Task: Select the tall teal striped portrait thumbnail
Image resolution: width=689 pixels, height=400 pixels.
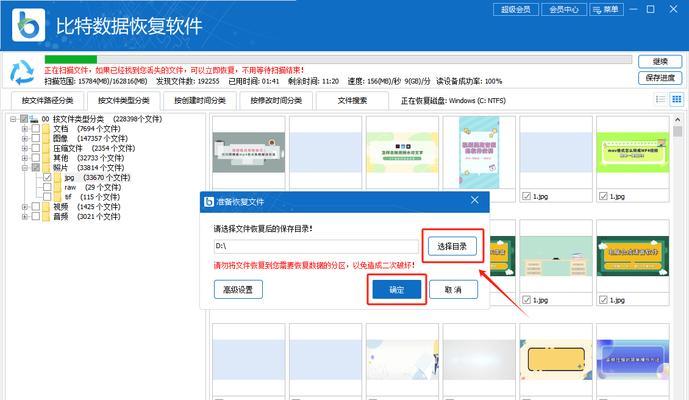Action: point(479,153)
